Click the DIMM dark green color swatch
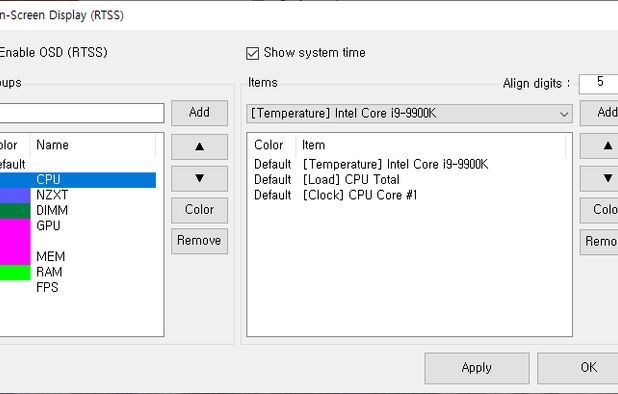 pyautogui.click(x=15, y=210)
